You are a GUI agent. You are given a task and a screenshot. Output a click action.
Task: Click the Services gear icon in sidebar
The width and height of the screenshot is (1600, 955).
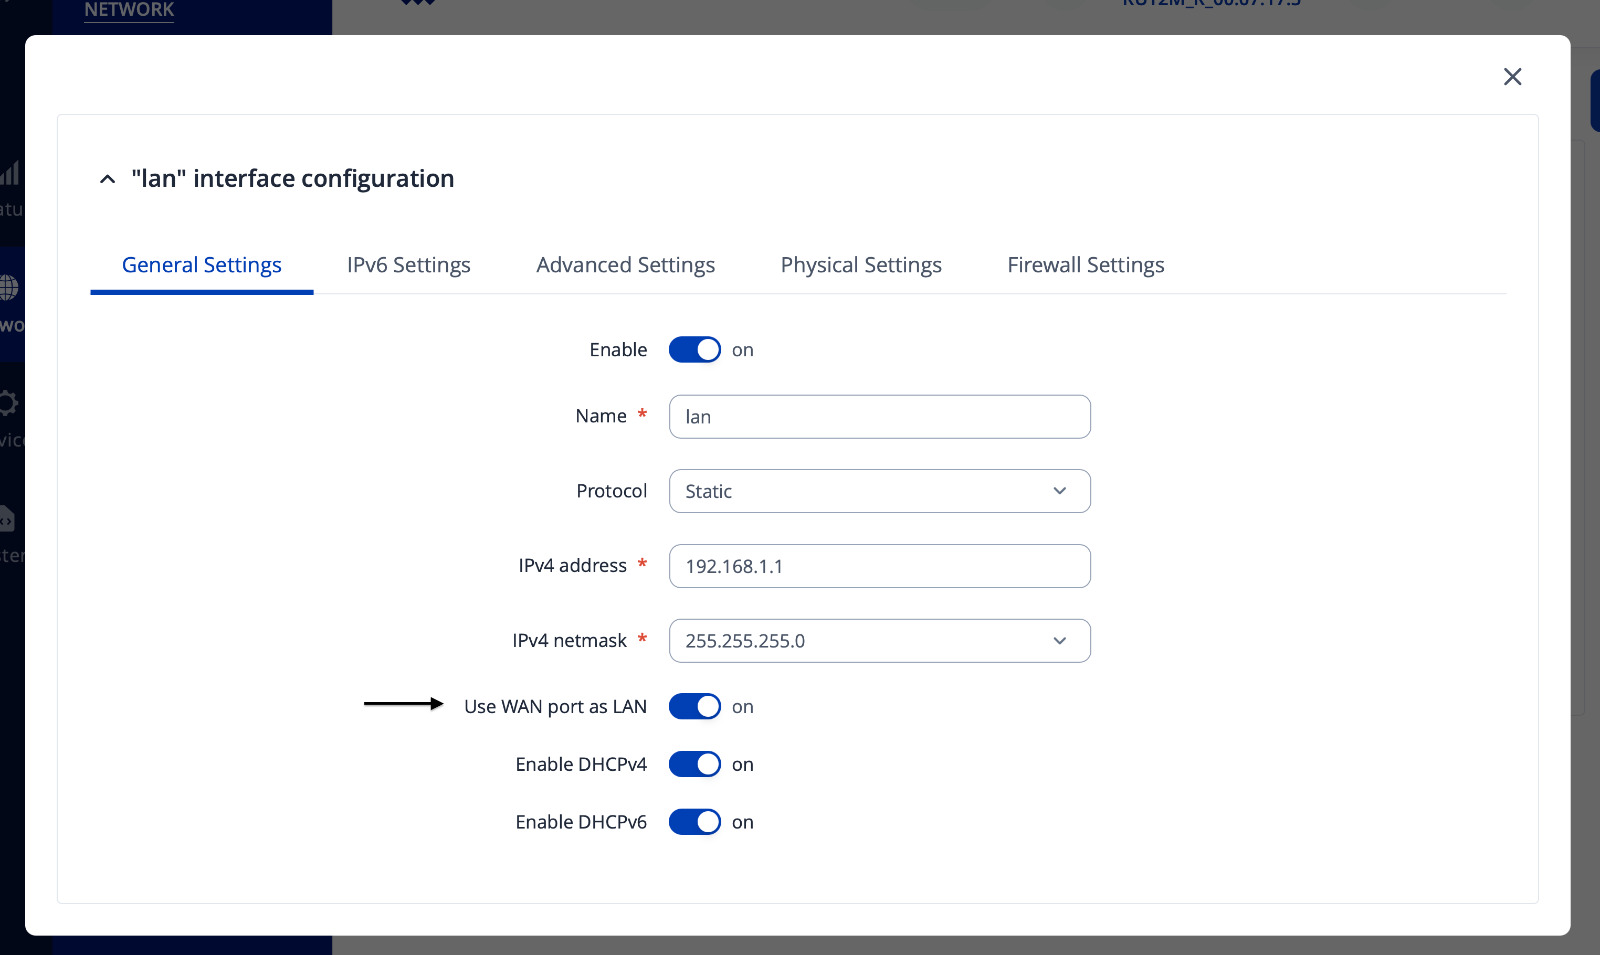point(9,403)
